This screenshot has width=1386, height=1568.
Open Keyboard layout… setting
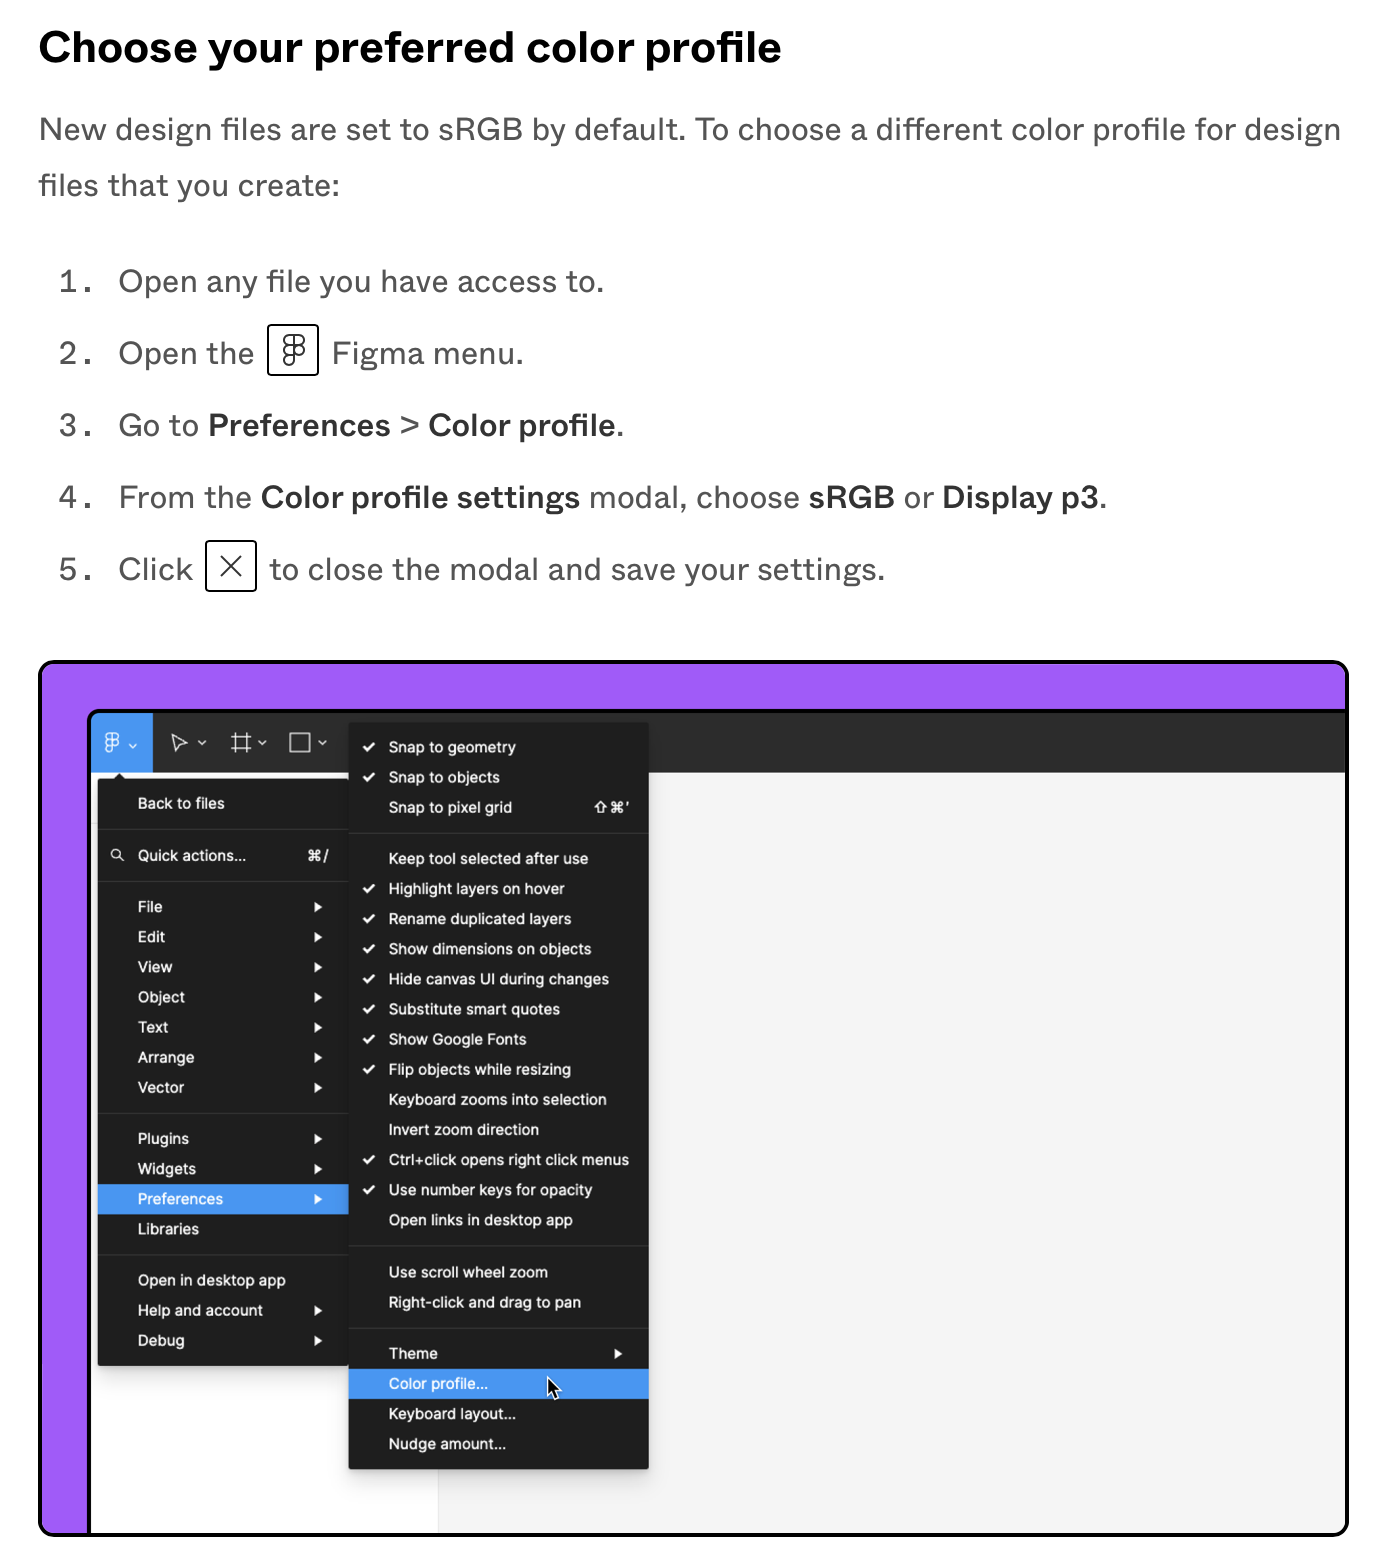(498, 1414)
